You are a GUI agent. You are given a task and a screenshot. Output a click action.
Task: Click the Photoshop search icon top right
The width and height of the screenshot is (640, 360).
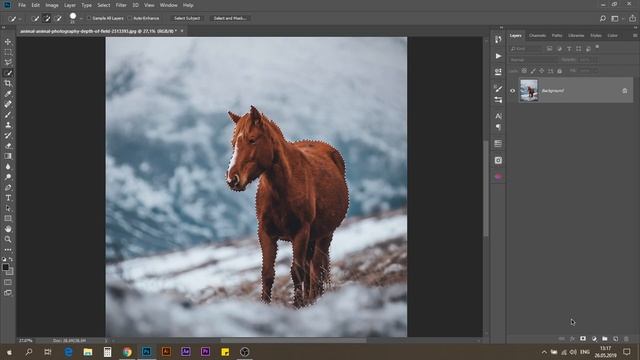coord(602,18)
